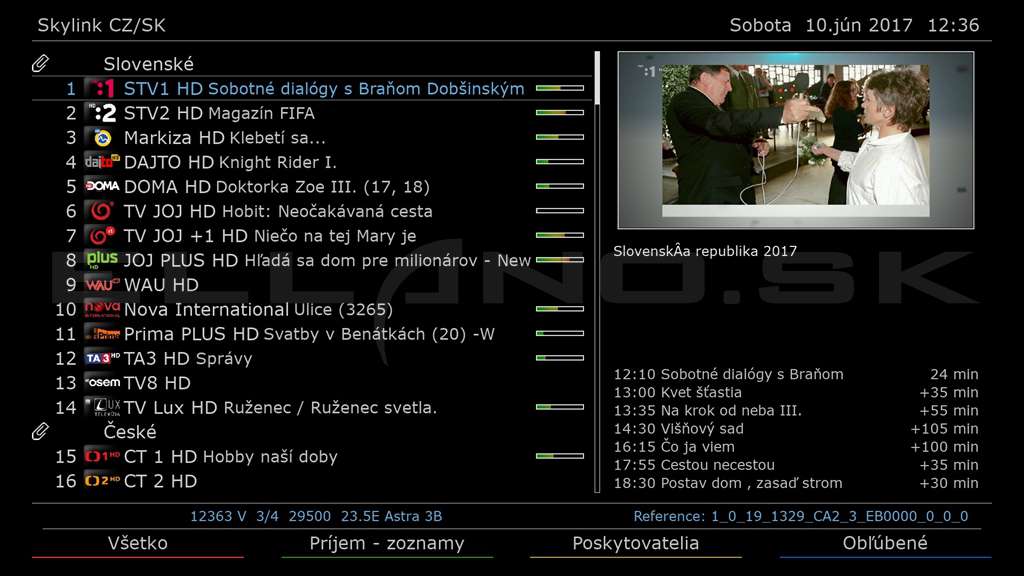Image resolution: width=1024 pixels, height=576 pixels.
Task: Click the TV JOJ HD programme progress bar
Action: coord(560,211)
